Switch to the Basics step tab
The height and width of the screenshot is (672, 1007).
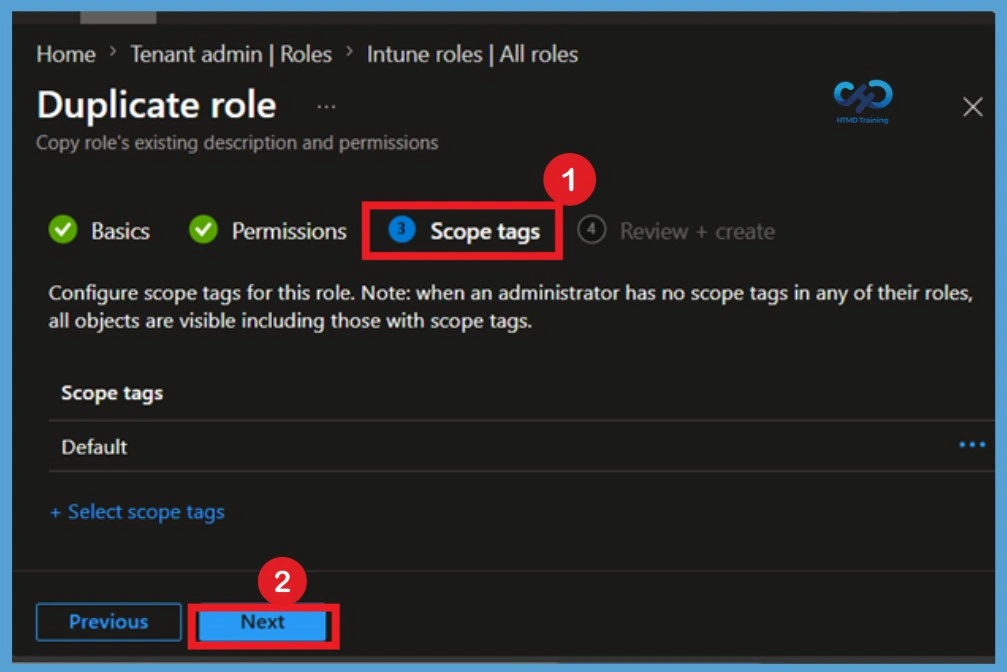coord(100,231)
